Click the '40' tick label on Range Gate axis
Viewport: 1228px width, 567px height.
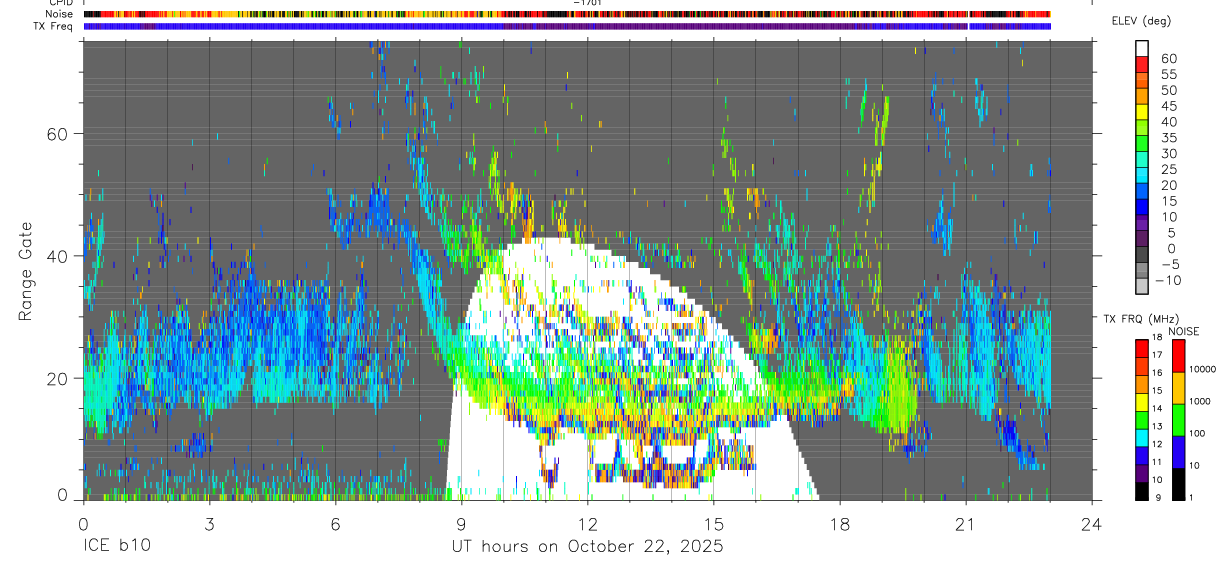57,256
